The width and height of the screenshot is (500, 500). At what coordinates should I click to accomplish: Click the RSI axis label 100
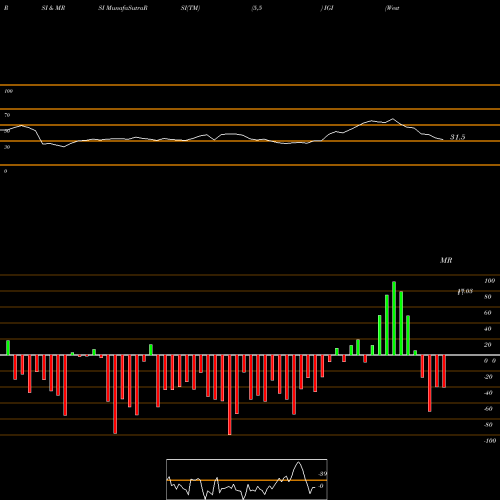tap(8, 91)
